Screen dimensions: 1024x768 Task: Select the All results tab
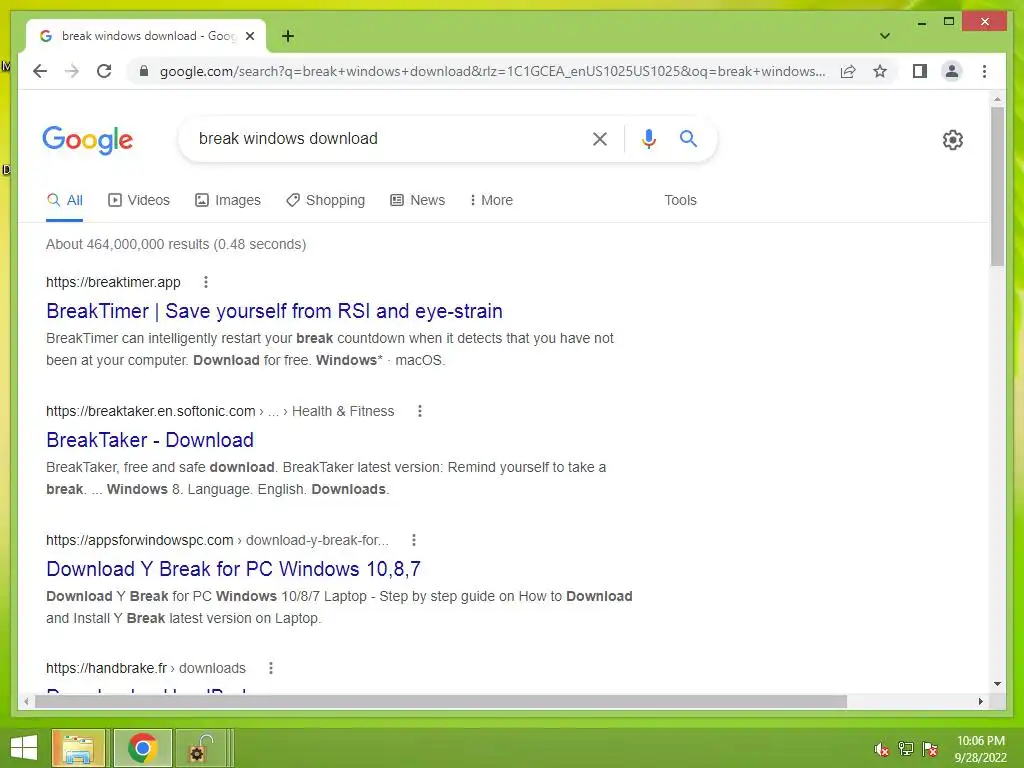click(x=65, y=200)
